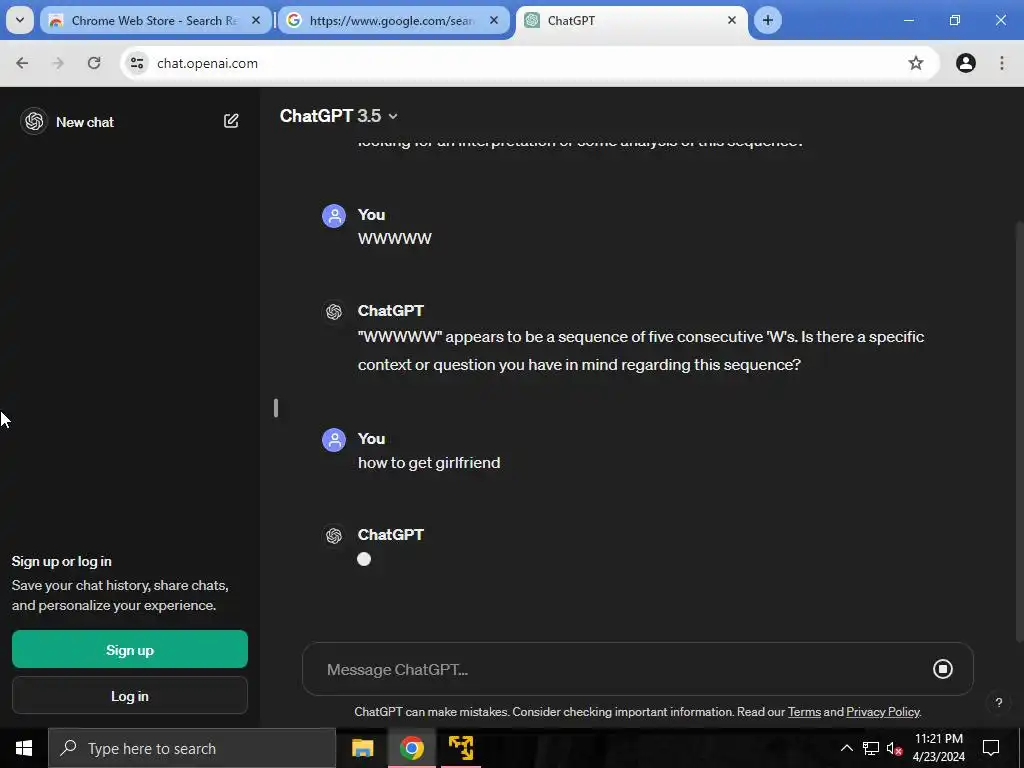Image resolution: width=1024 pixels, height=768 pixels.
Task: Close the ChatGPT tab
Action: pyautogui.click(x=732, y=20)
